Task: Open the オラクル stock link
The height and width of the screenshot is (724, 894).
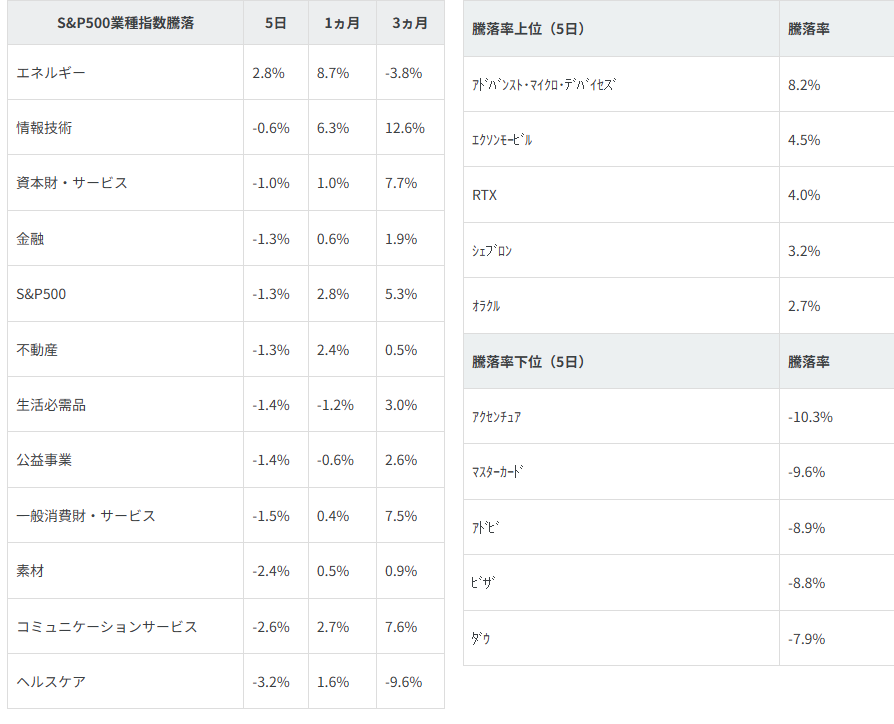Action: [x=486, y=306]
